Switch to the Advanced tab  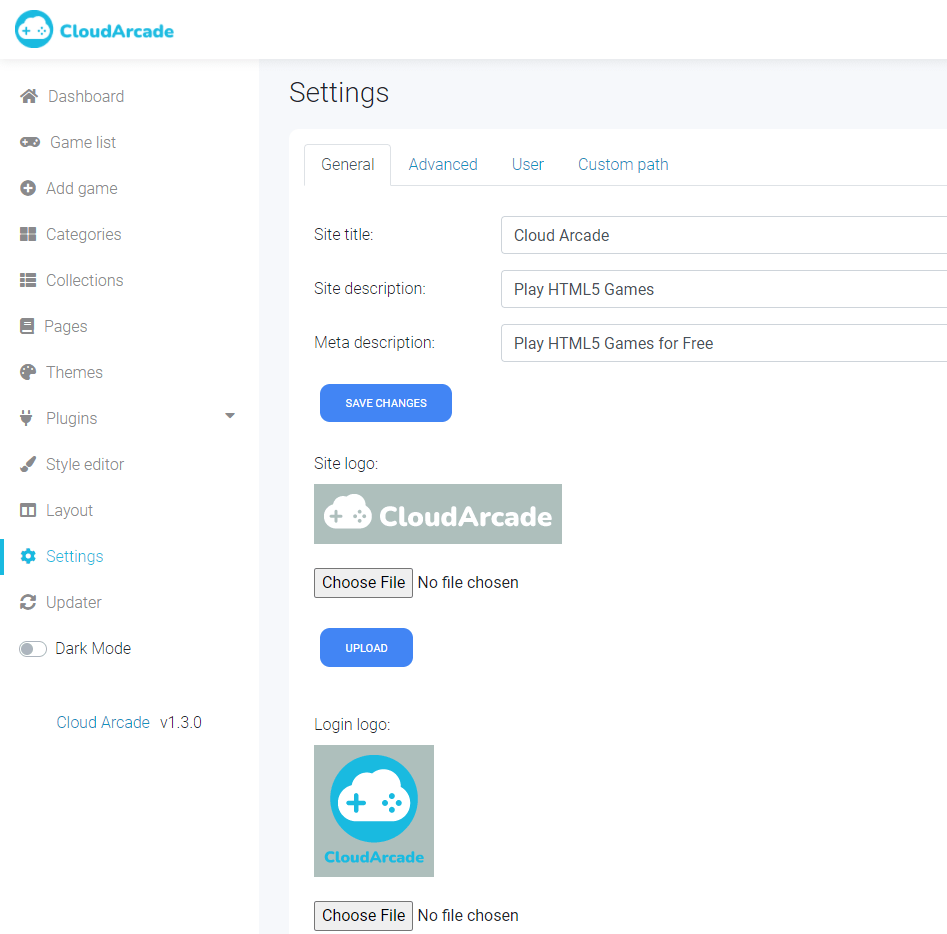pyautogui.click(x=443, y=164)
